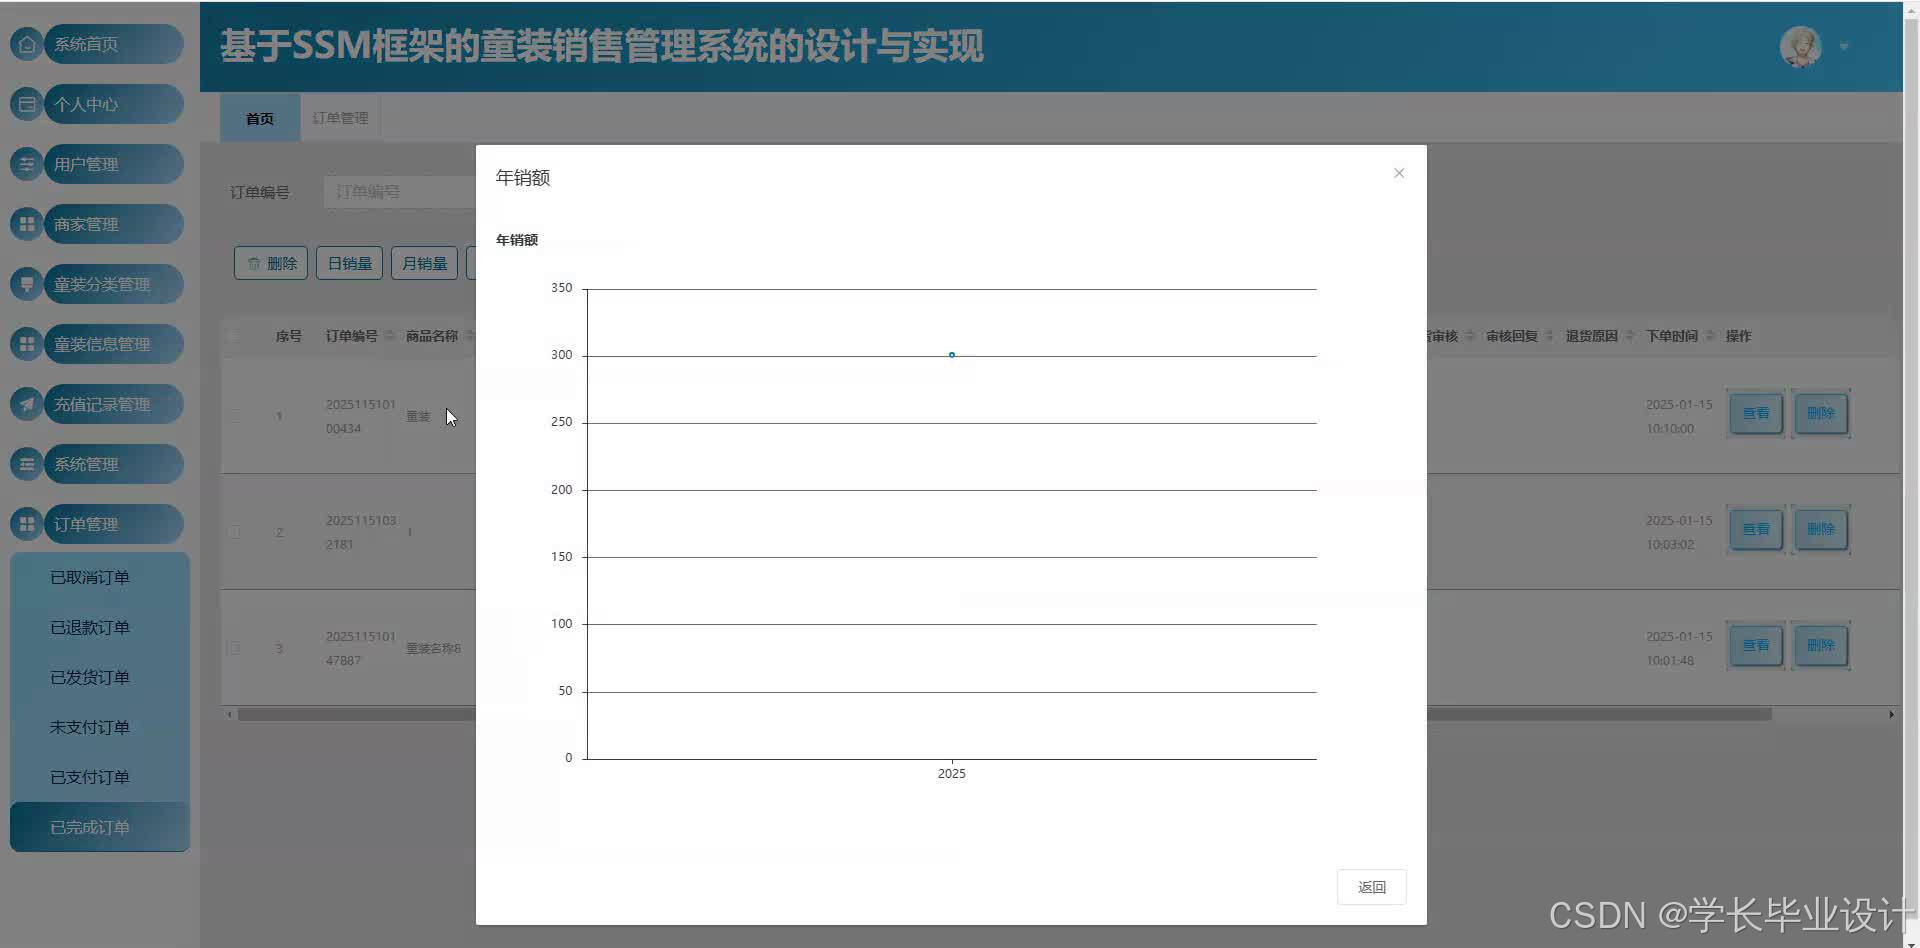1920x948 pixels.
Task: Click the grid icon beside 商家管理
Action: (x=27, y=224)
